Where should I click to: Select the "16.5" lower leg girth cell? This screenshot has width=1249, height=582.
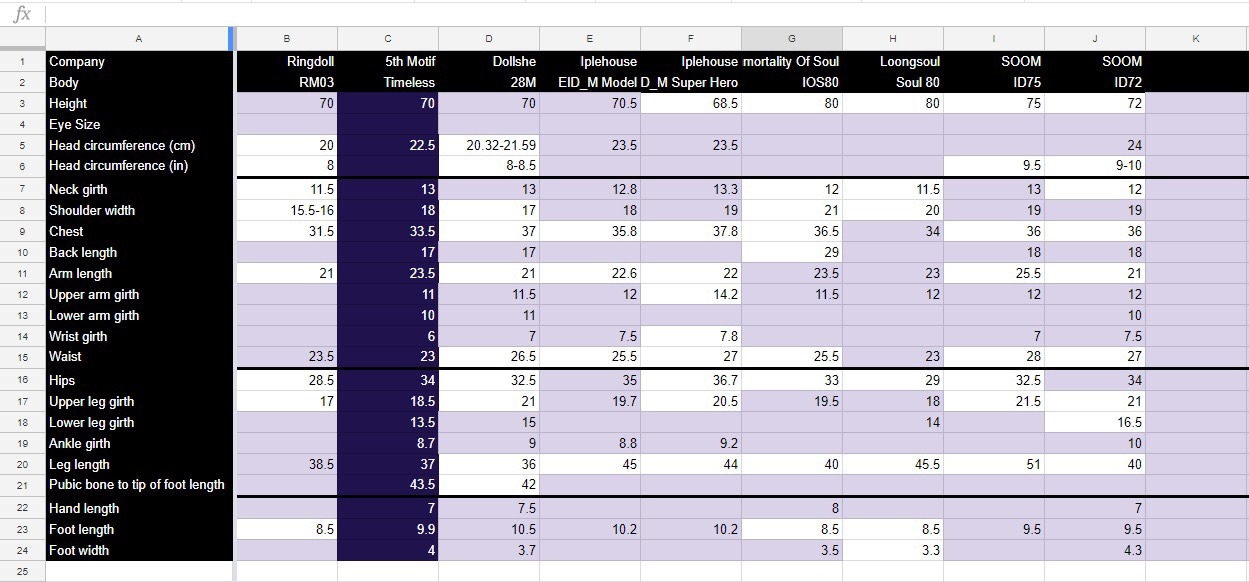coord(1095,422)
